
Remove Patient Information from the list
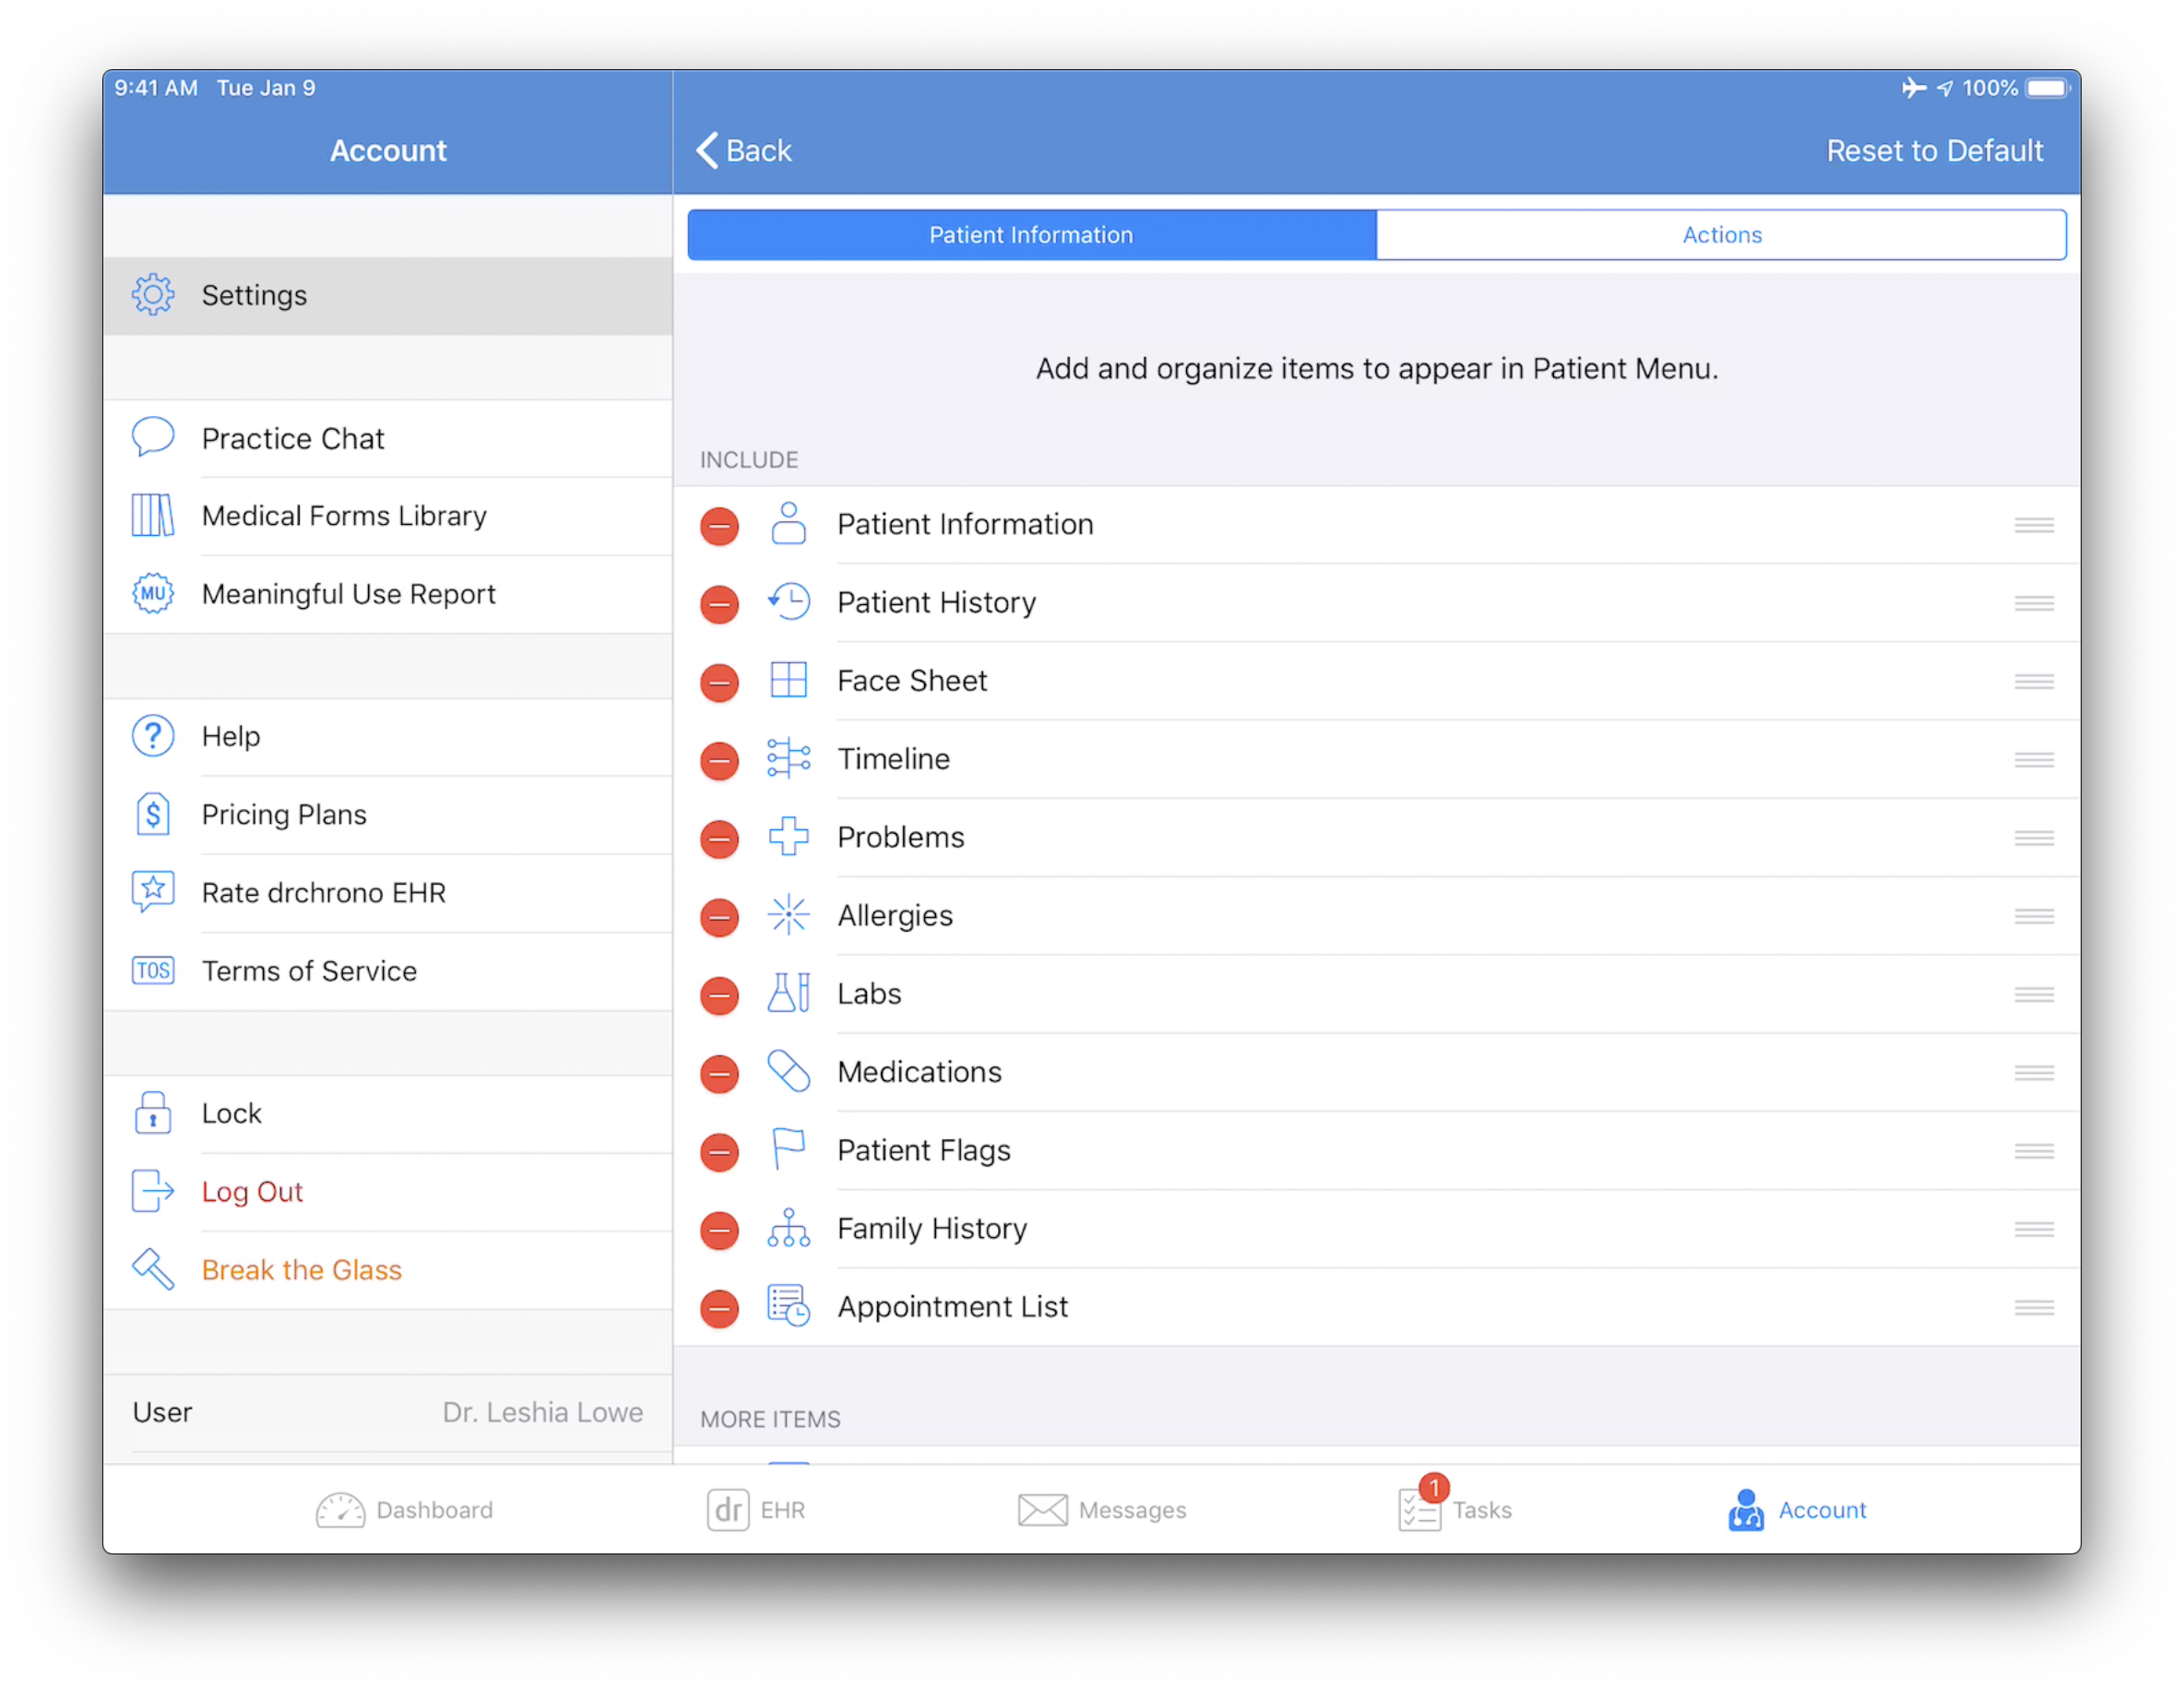718,525
